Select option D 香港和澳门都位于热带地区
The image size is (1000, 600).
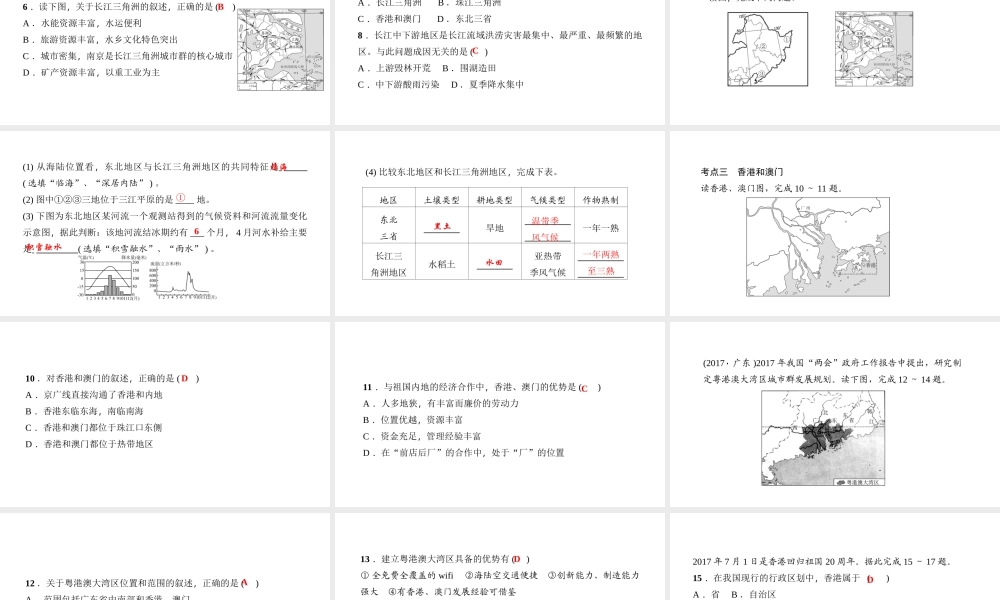click(89, 444)
